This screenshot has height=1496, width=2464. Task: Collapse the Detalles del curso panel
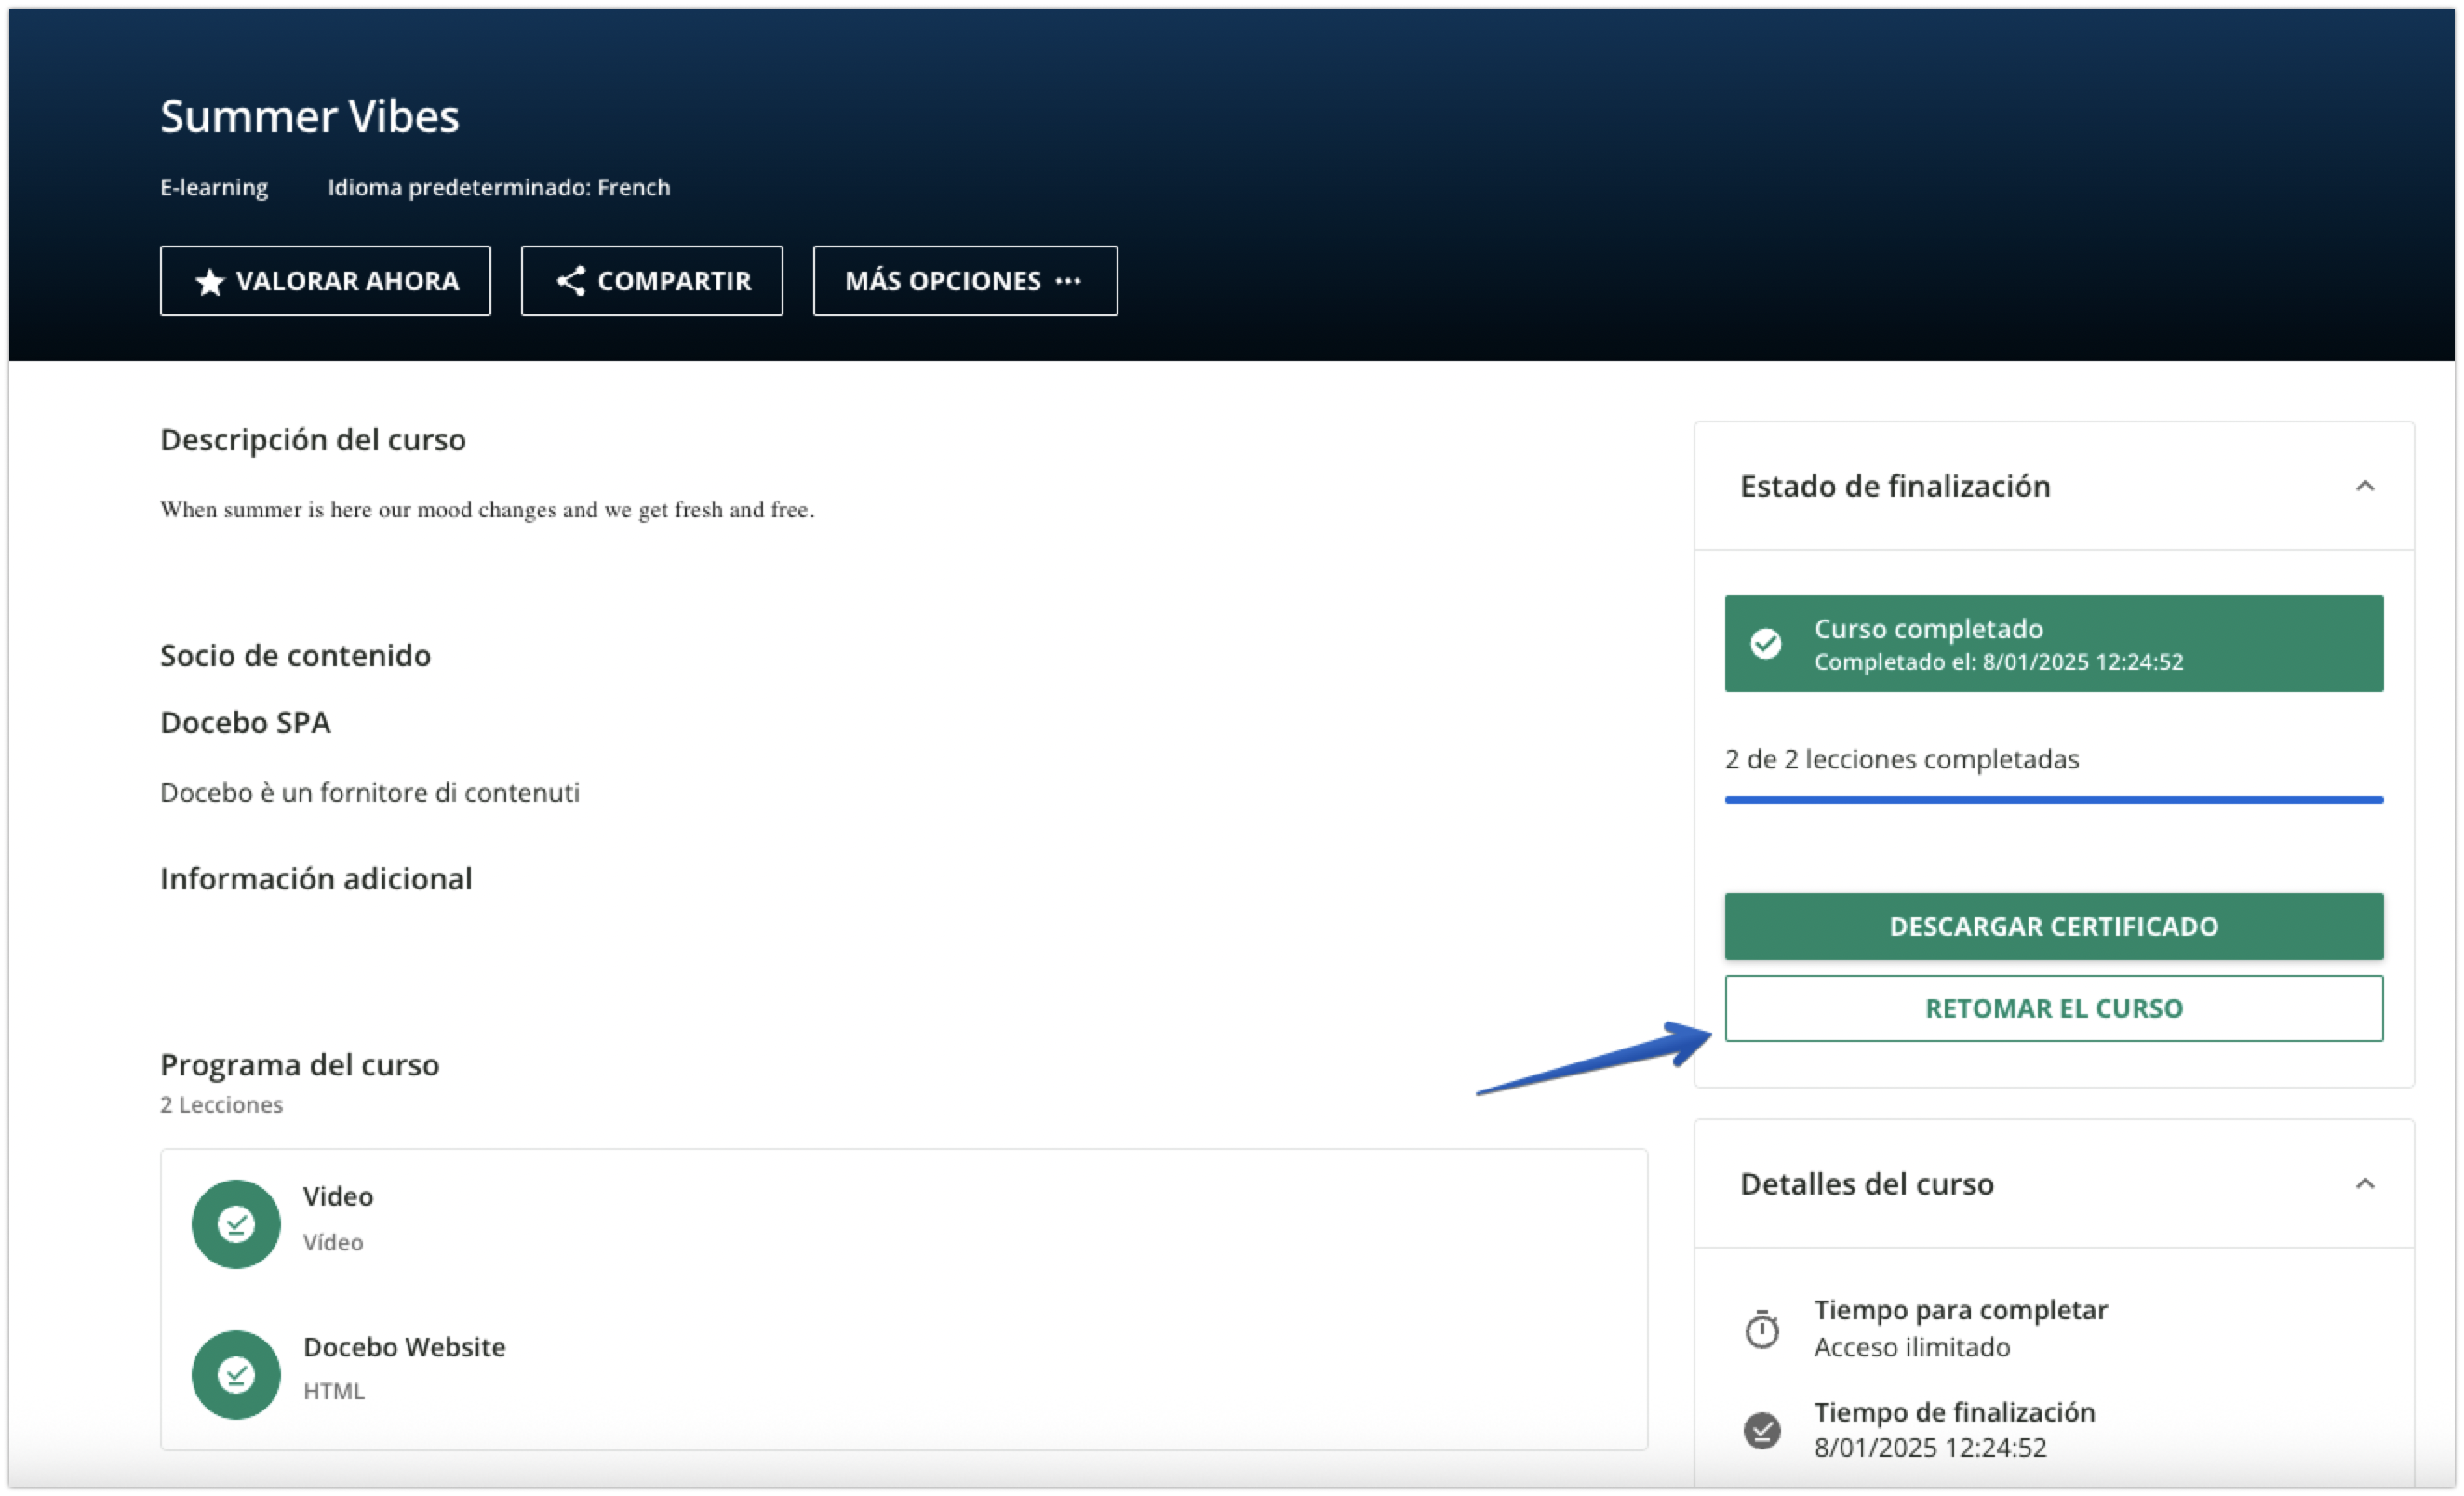tap(2364, 1184)
